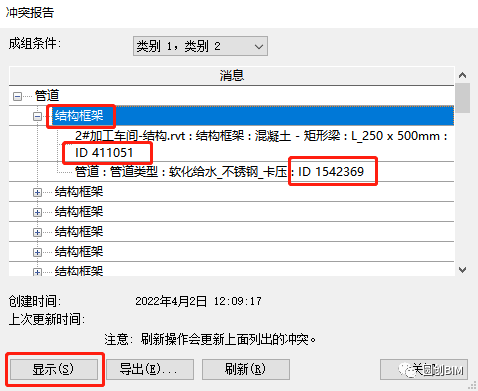Click the vertical scrollbar thumb

click(462, 98)
